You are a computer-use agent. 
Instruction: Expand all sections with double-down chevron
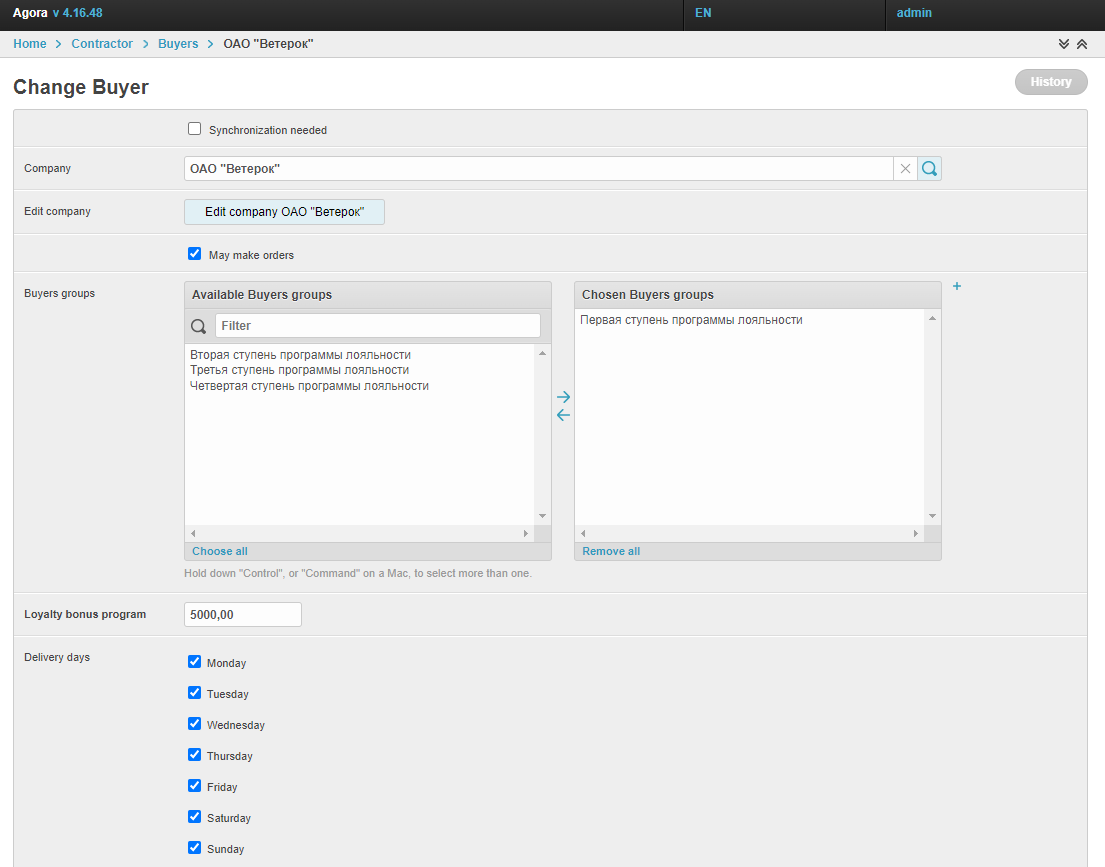click(x=1064, y=44)
